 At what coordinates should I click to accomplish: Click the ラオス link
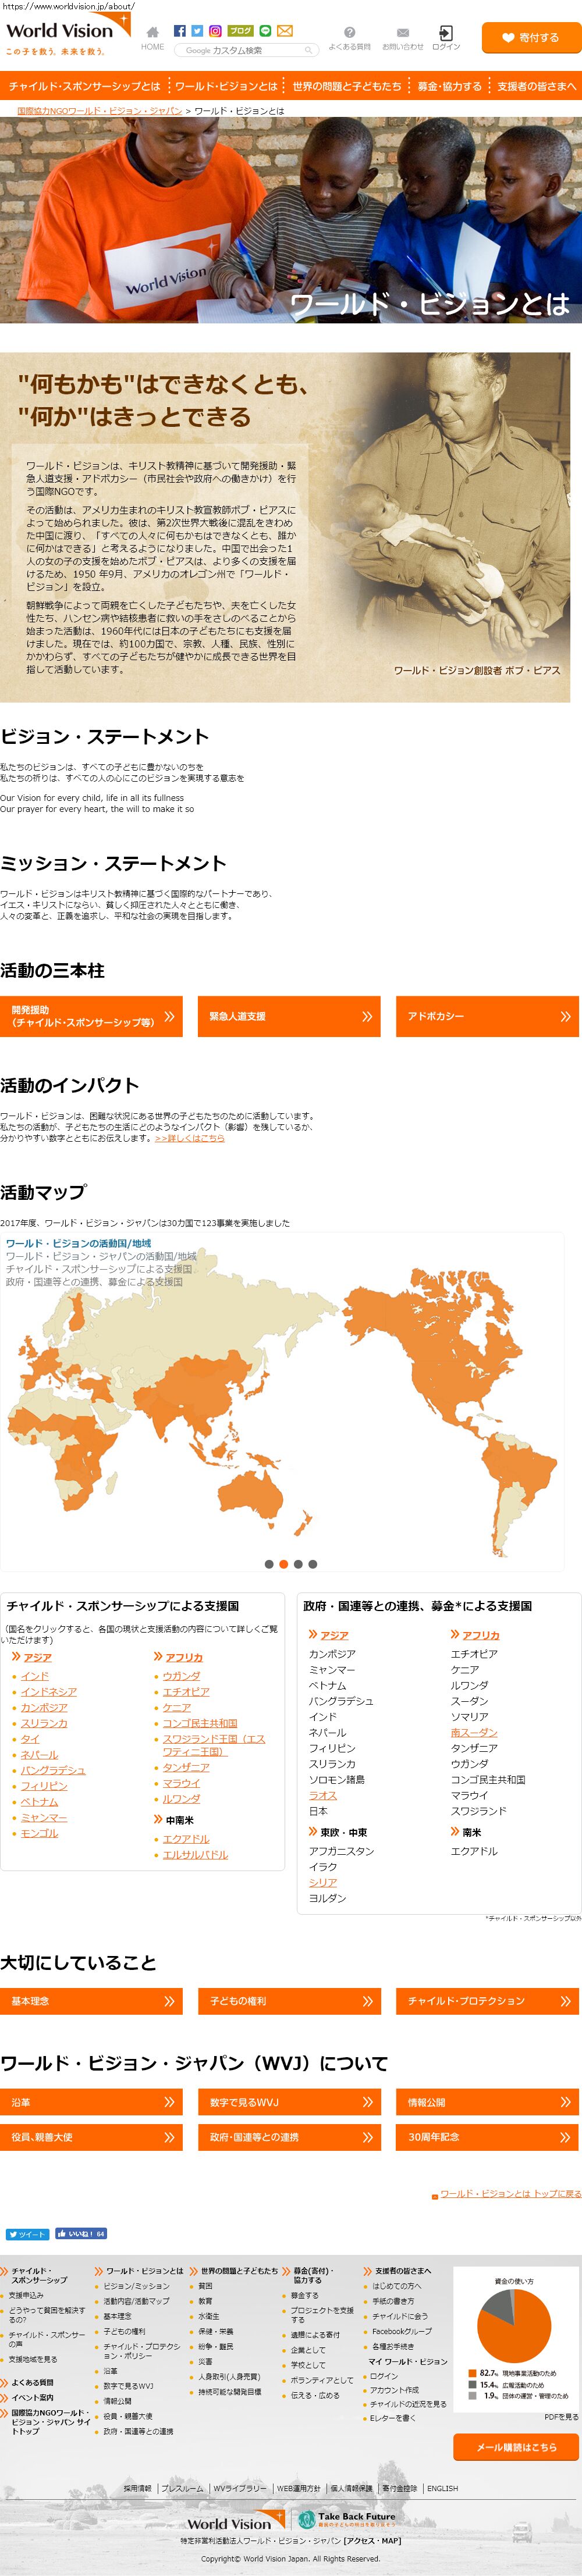pyautogui.click(x=323, y=1795)
